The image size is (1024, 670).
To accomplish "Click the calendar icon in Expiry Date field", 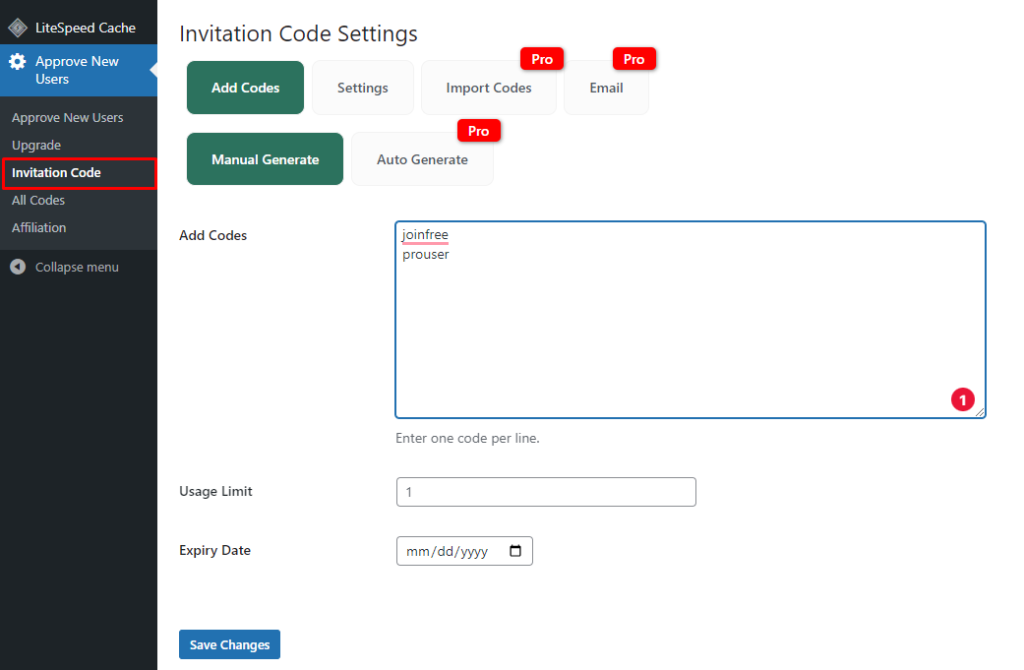I will [x=515, y=551].
